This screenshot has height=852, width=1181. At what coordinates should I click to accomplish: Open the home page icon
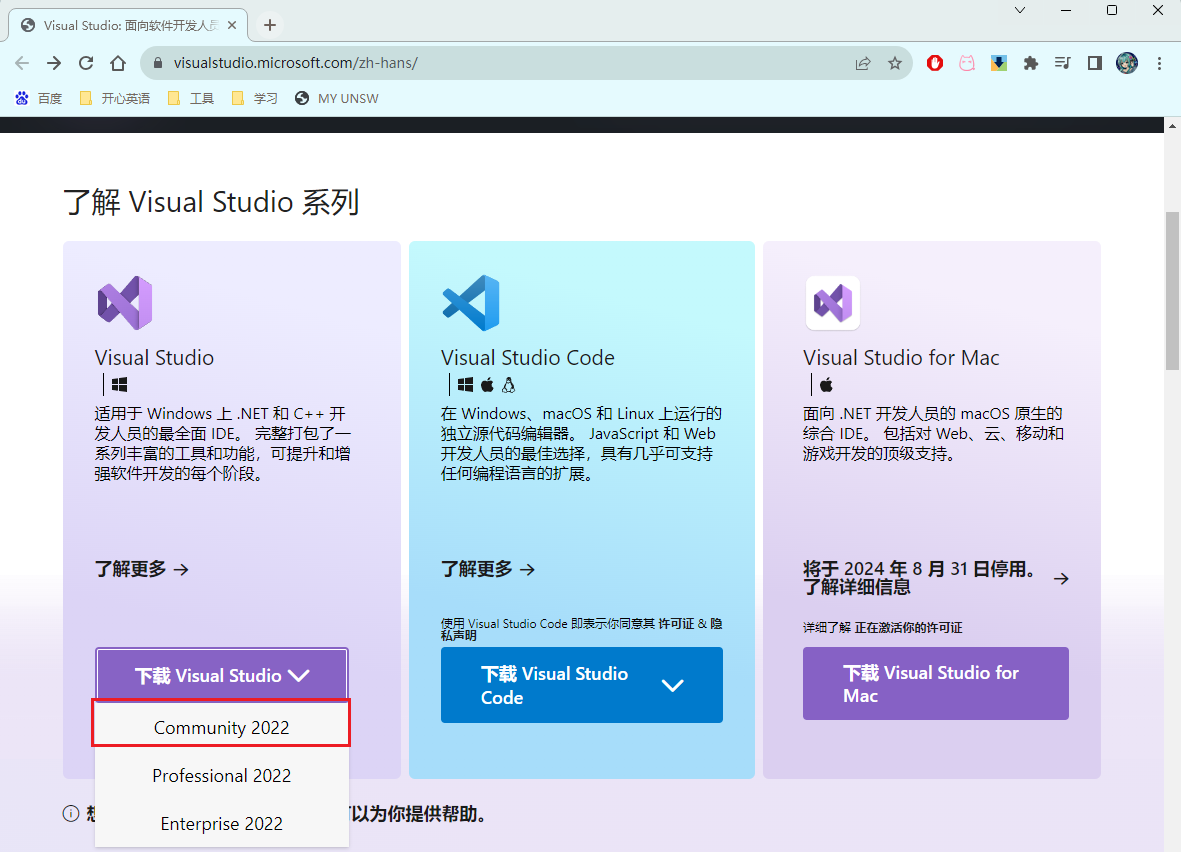point(117,63)
